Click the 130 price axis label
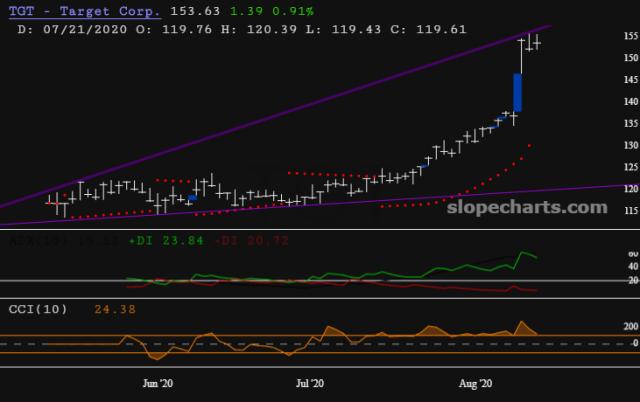This screenshot has width=640, height=402. pos(631,145)
